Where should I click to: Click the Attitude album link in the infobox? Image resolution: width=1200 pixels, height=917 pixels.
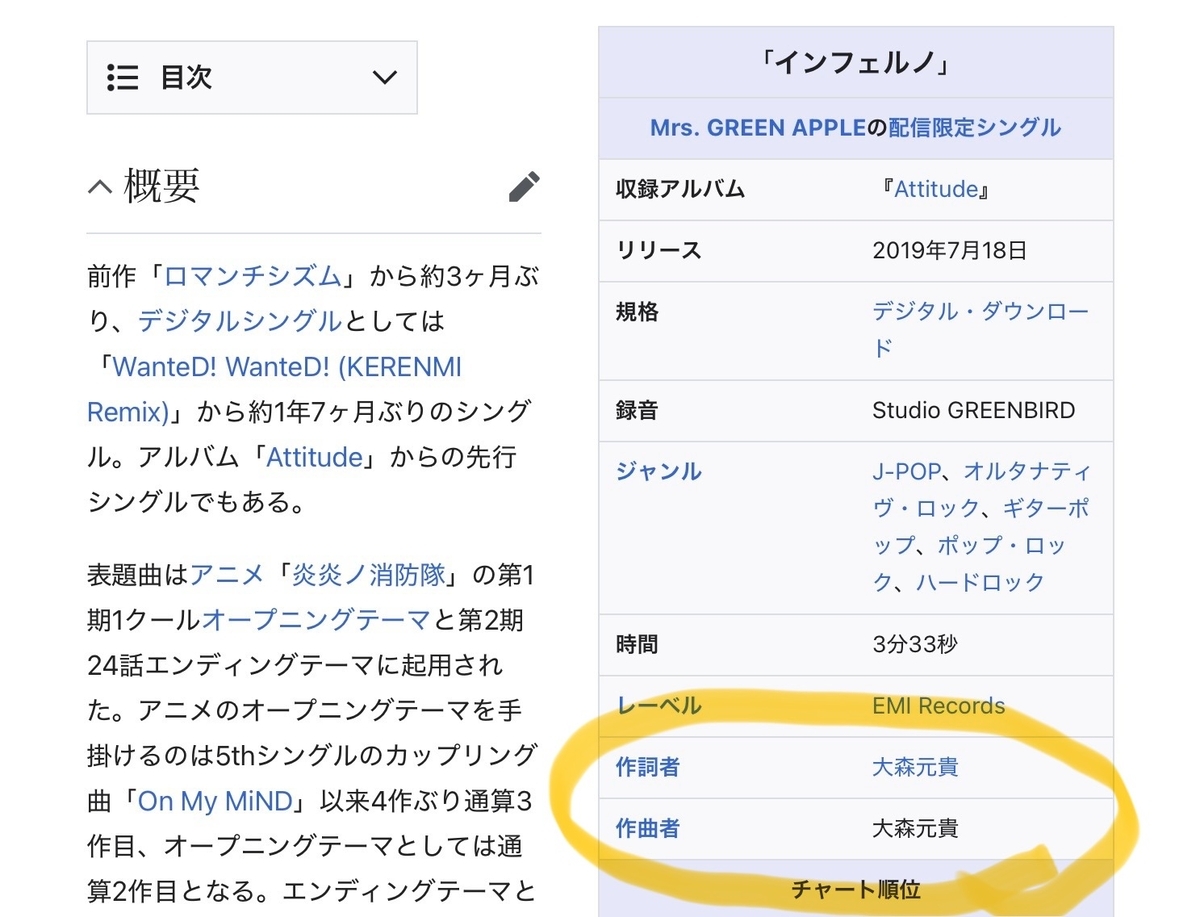point(934,189)
